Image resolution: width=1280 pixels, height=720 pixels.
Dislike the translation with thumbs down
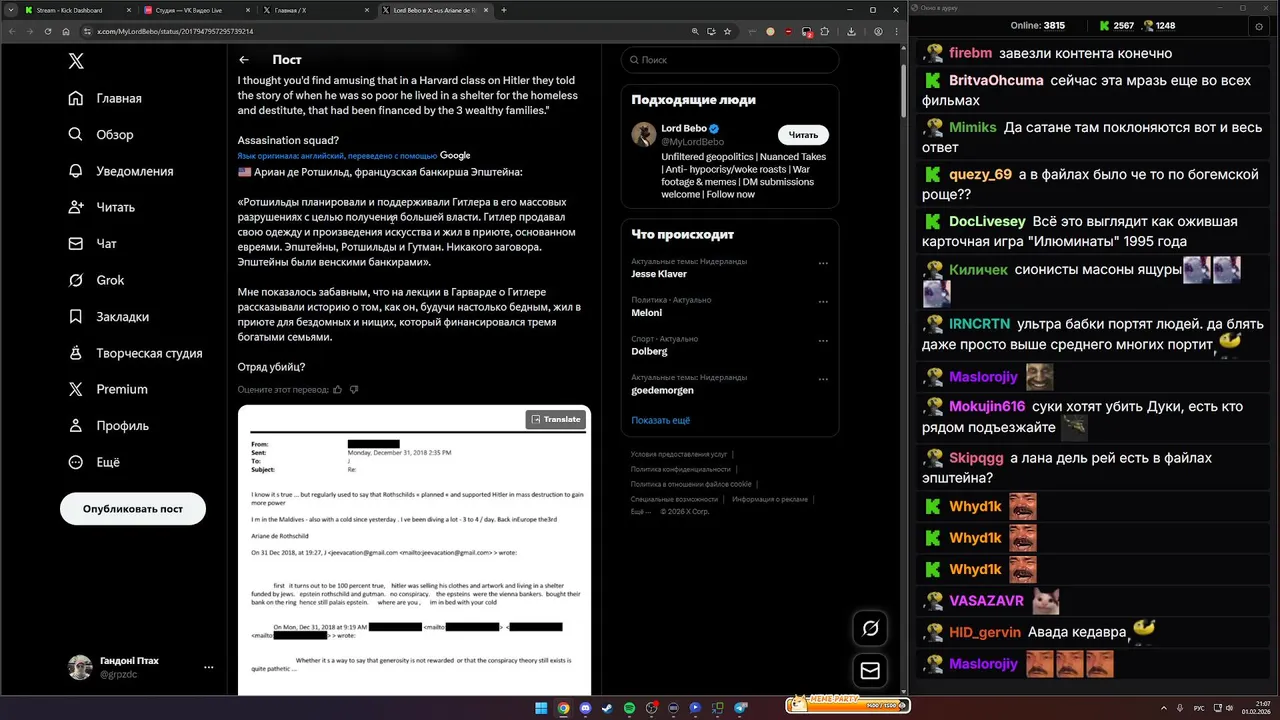click(354, 389)
